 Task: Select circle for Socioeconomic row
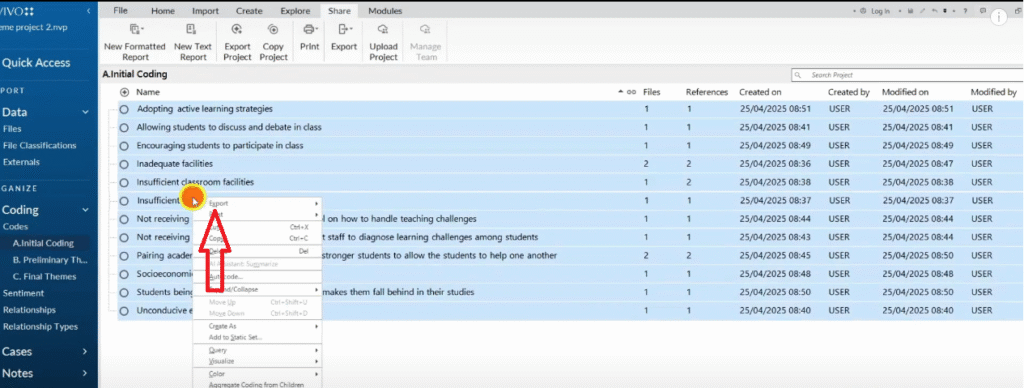coord(124,274)
